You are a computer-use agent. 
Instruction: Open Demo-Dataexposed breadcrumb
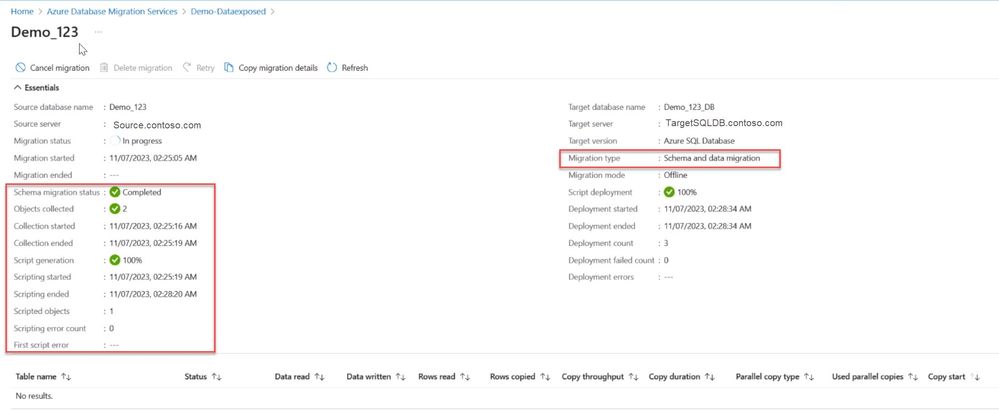(x=228, y=11)
